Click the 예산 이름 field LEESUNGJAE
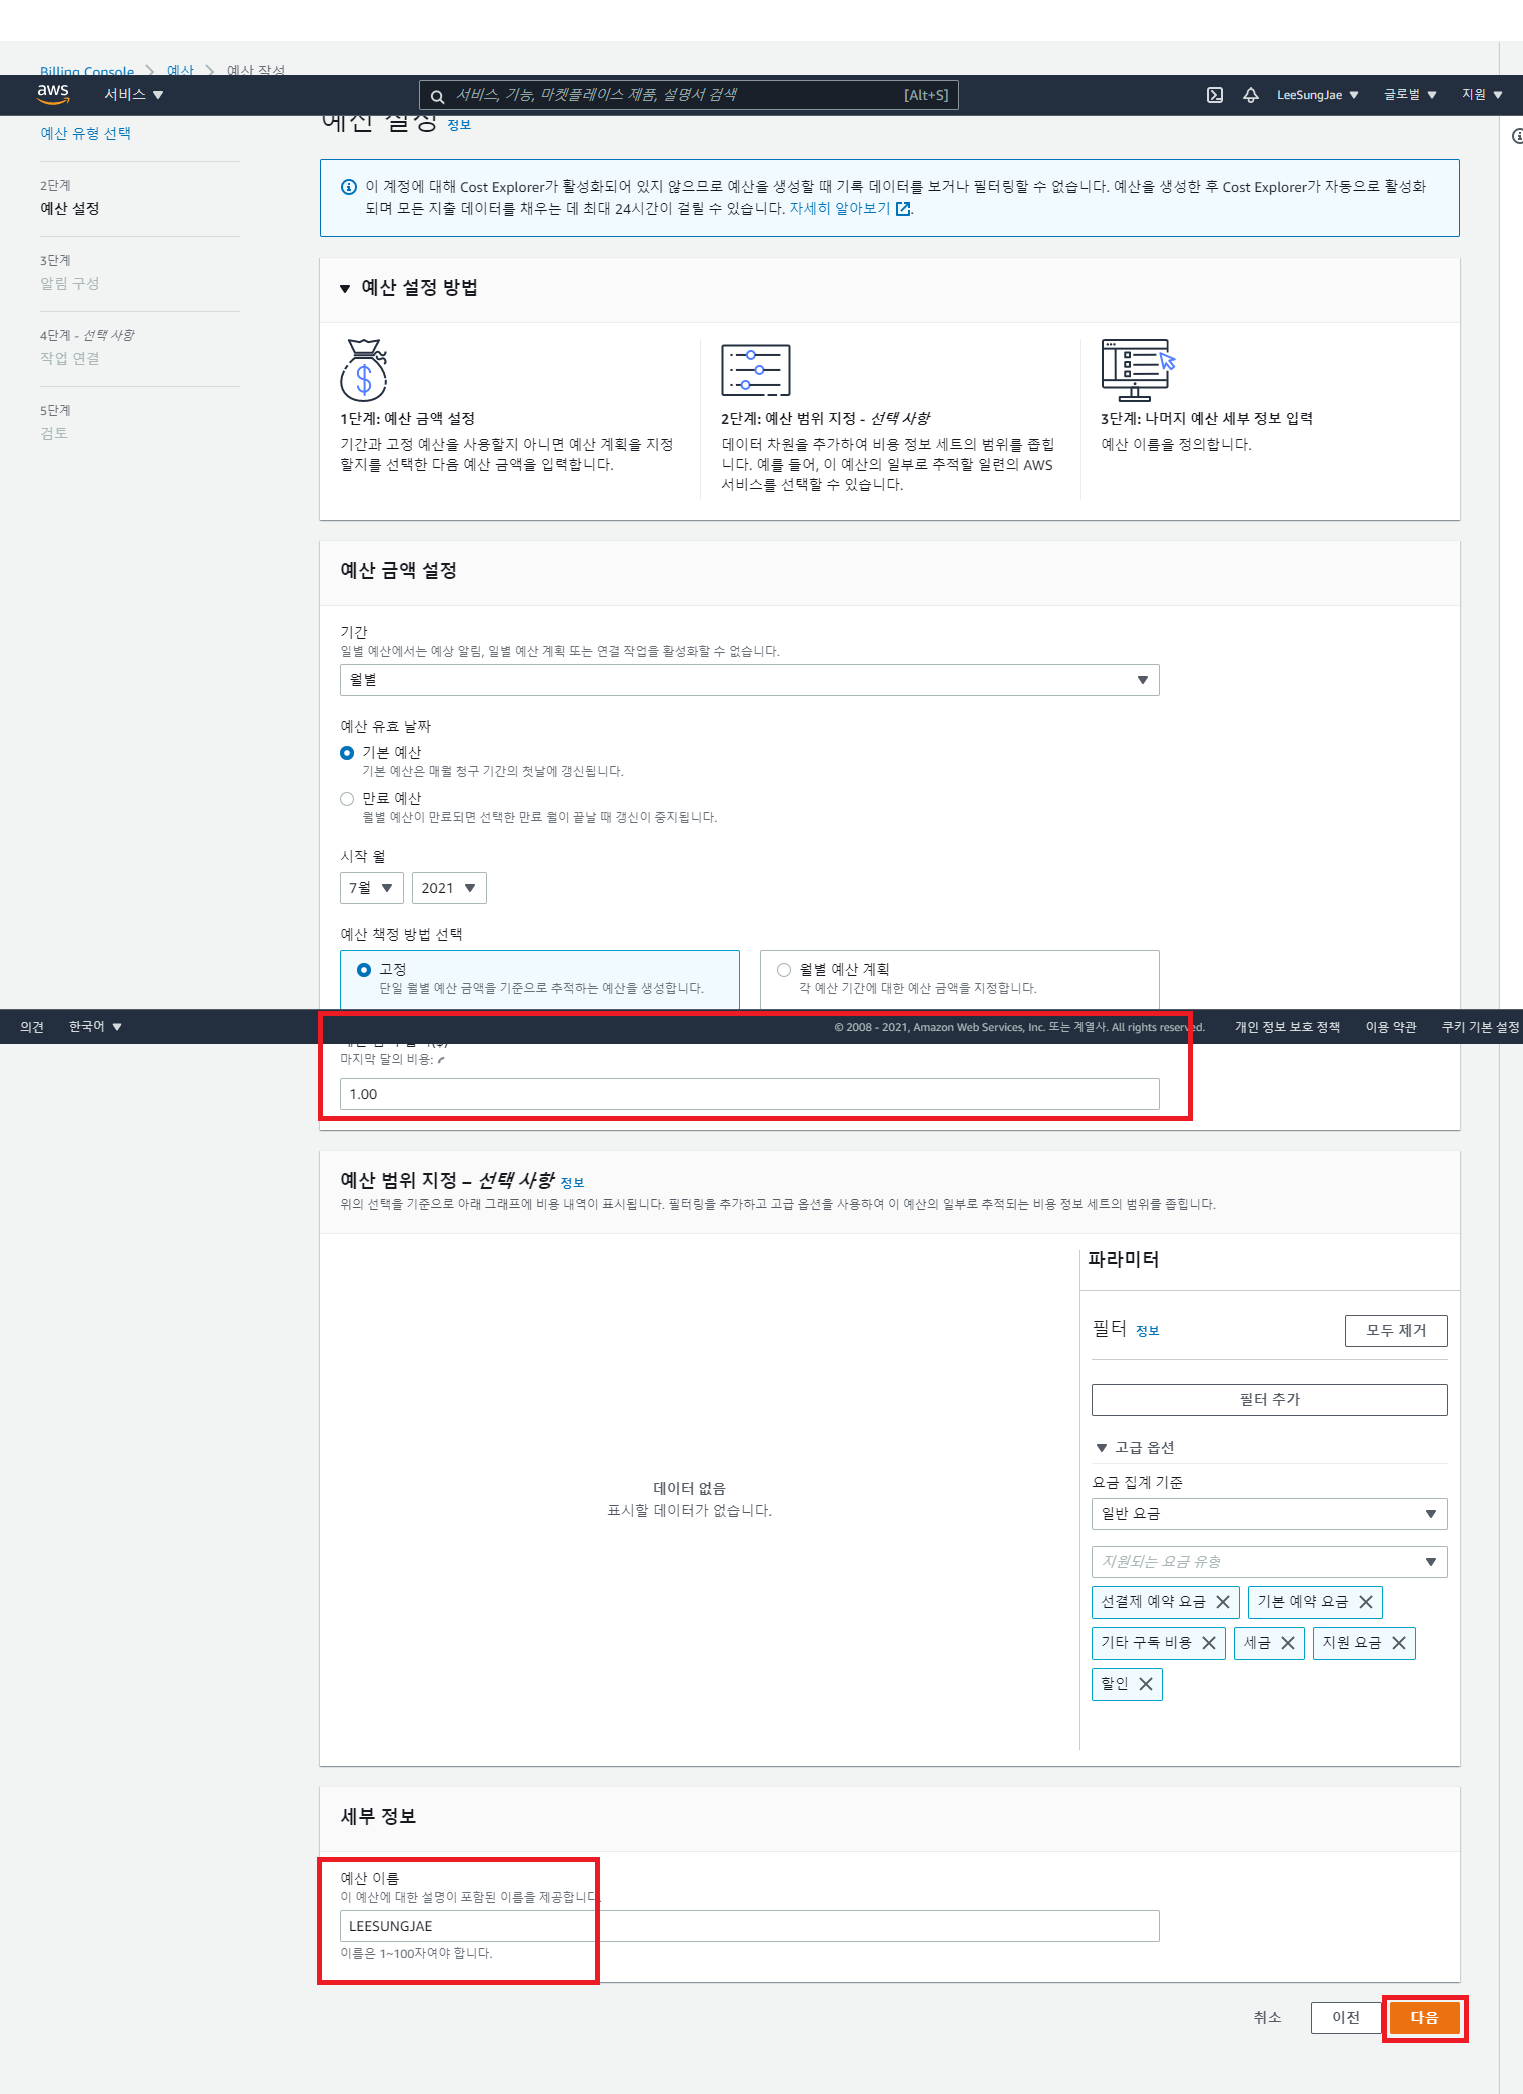This screenshot has height=2094, width=1523. click(x=749, y=1926)
